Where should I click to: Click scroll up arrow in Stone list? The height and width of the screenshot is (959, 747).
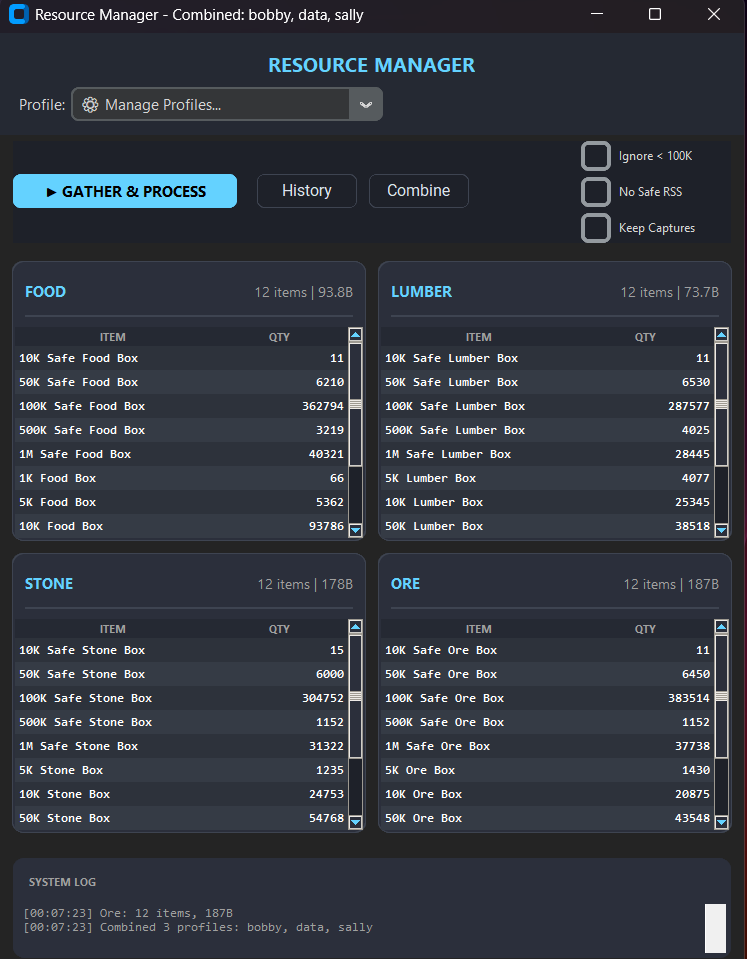tap(355, 628)
